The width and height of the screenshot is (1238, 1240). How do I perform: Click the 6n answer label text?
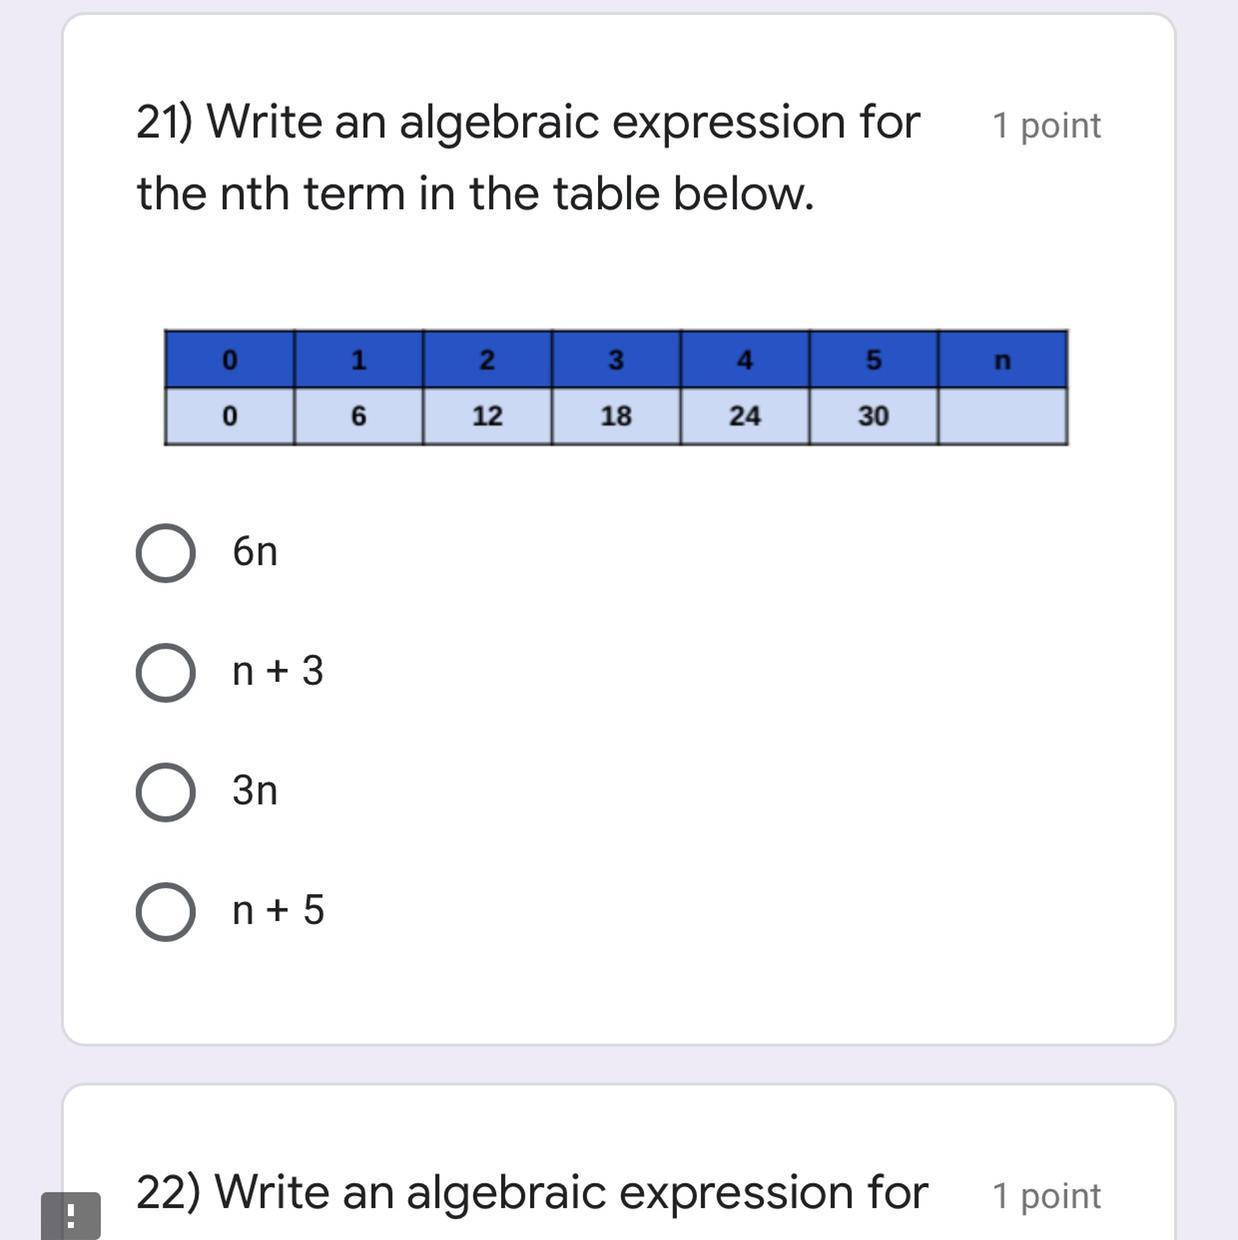pyautogui.click(x=255, y=552)
